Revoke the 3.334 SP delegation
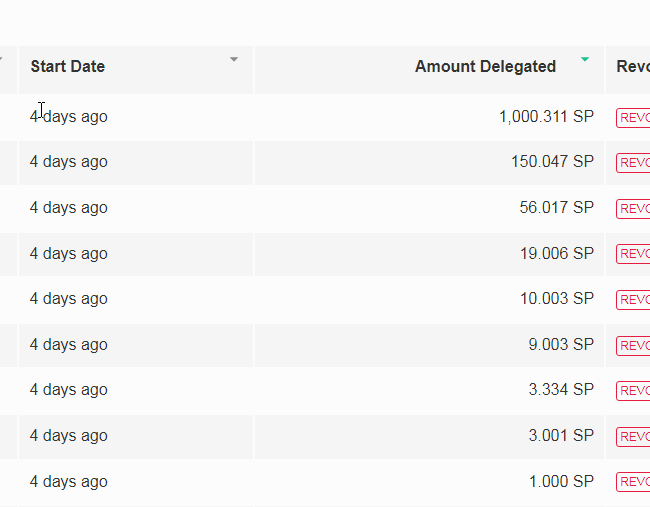This screenshot has height=507, width=650. [x=634, y=390]
